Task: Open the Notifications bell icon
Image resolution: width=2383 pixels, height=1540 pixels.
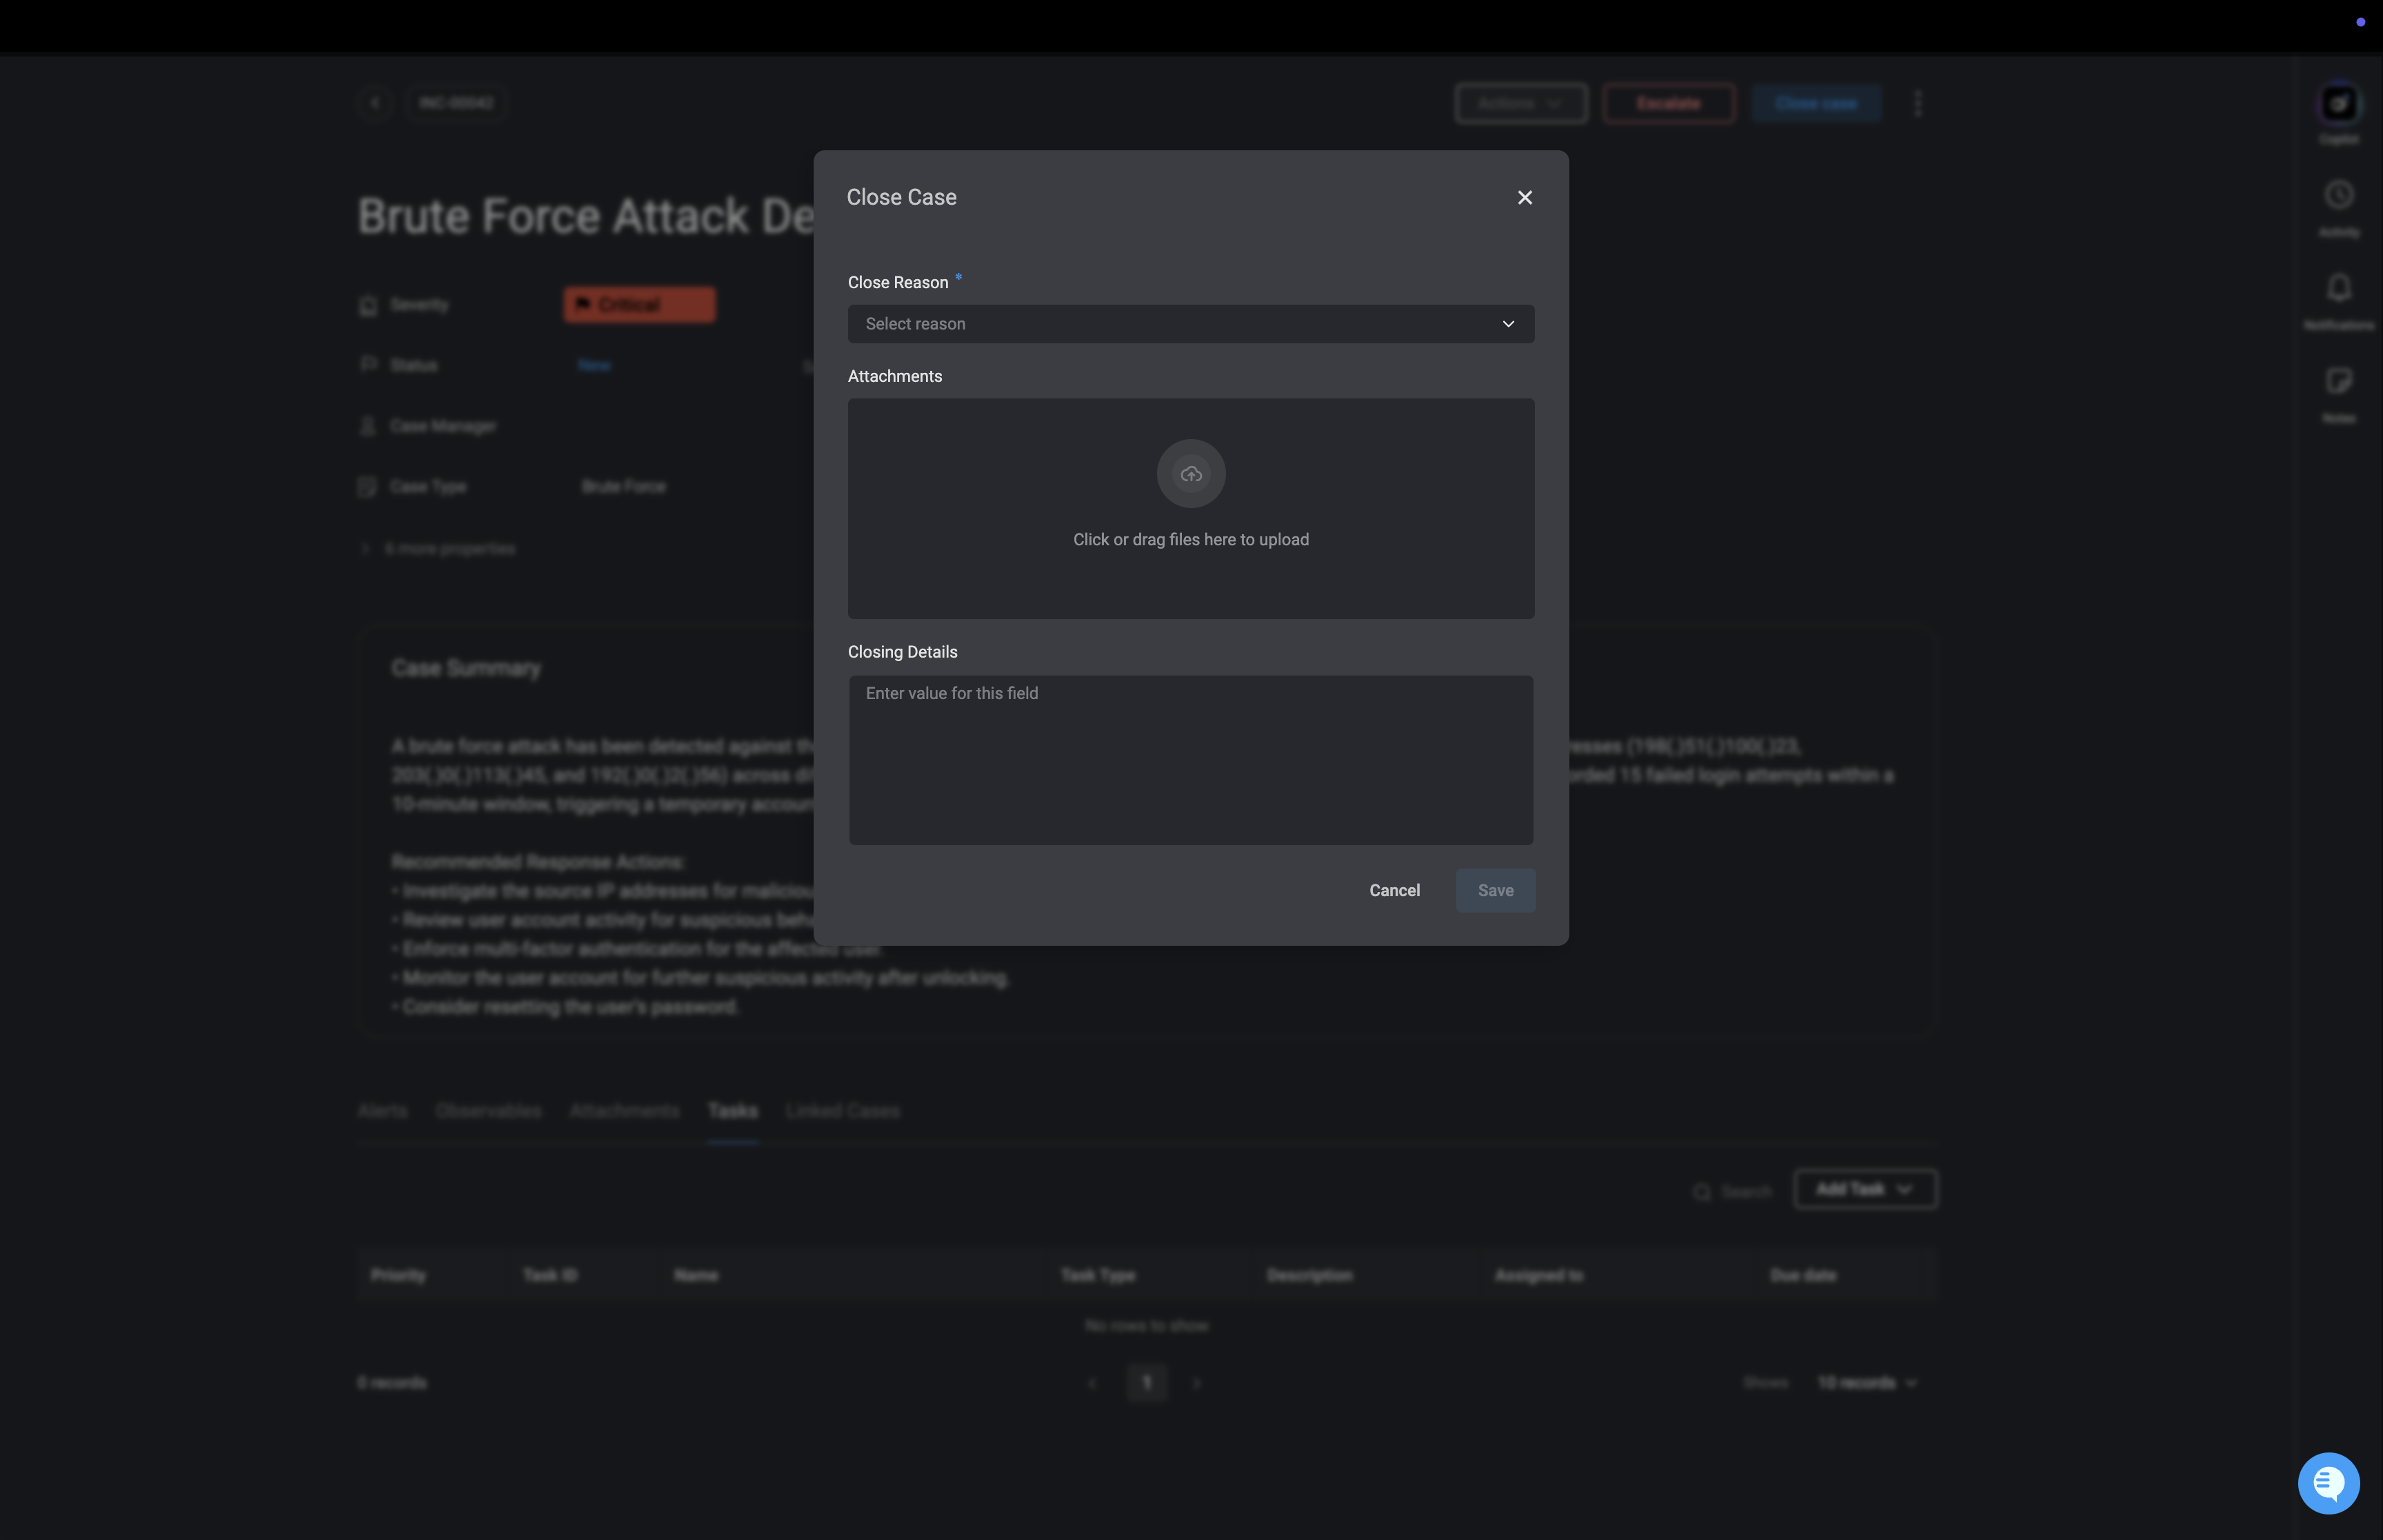Action: point(2338,289)
